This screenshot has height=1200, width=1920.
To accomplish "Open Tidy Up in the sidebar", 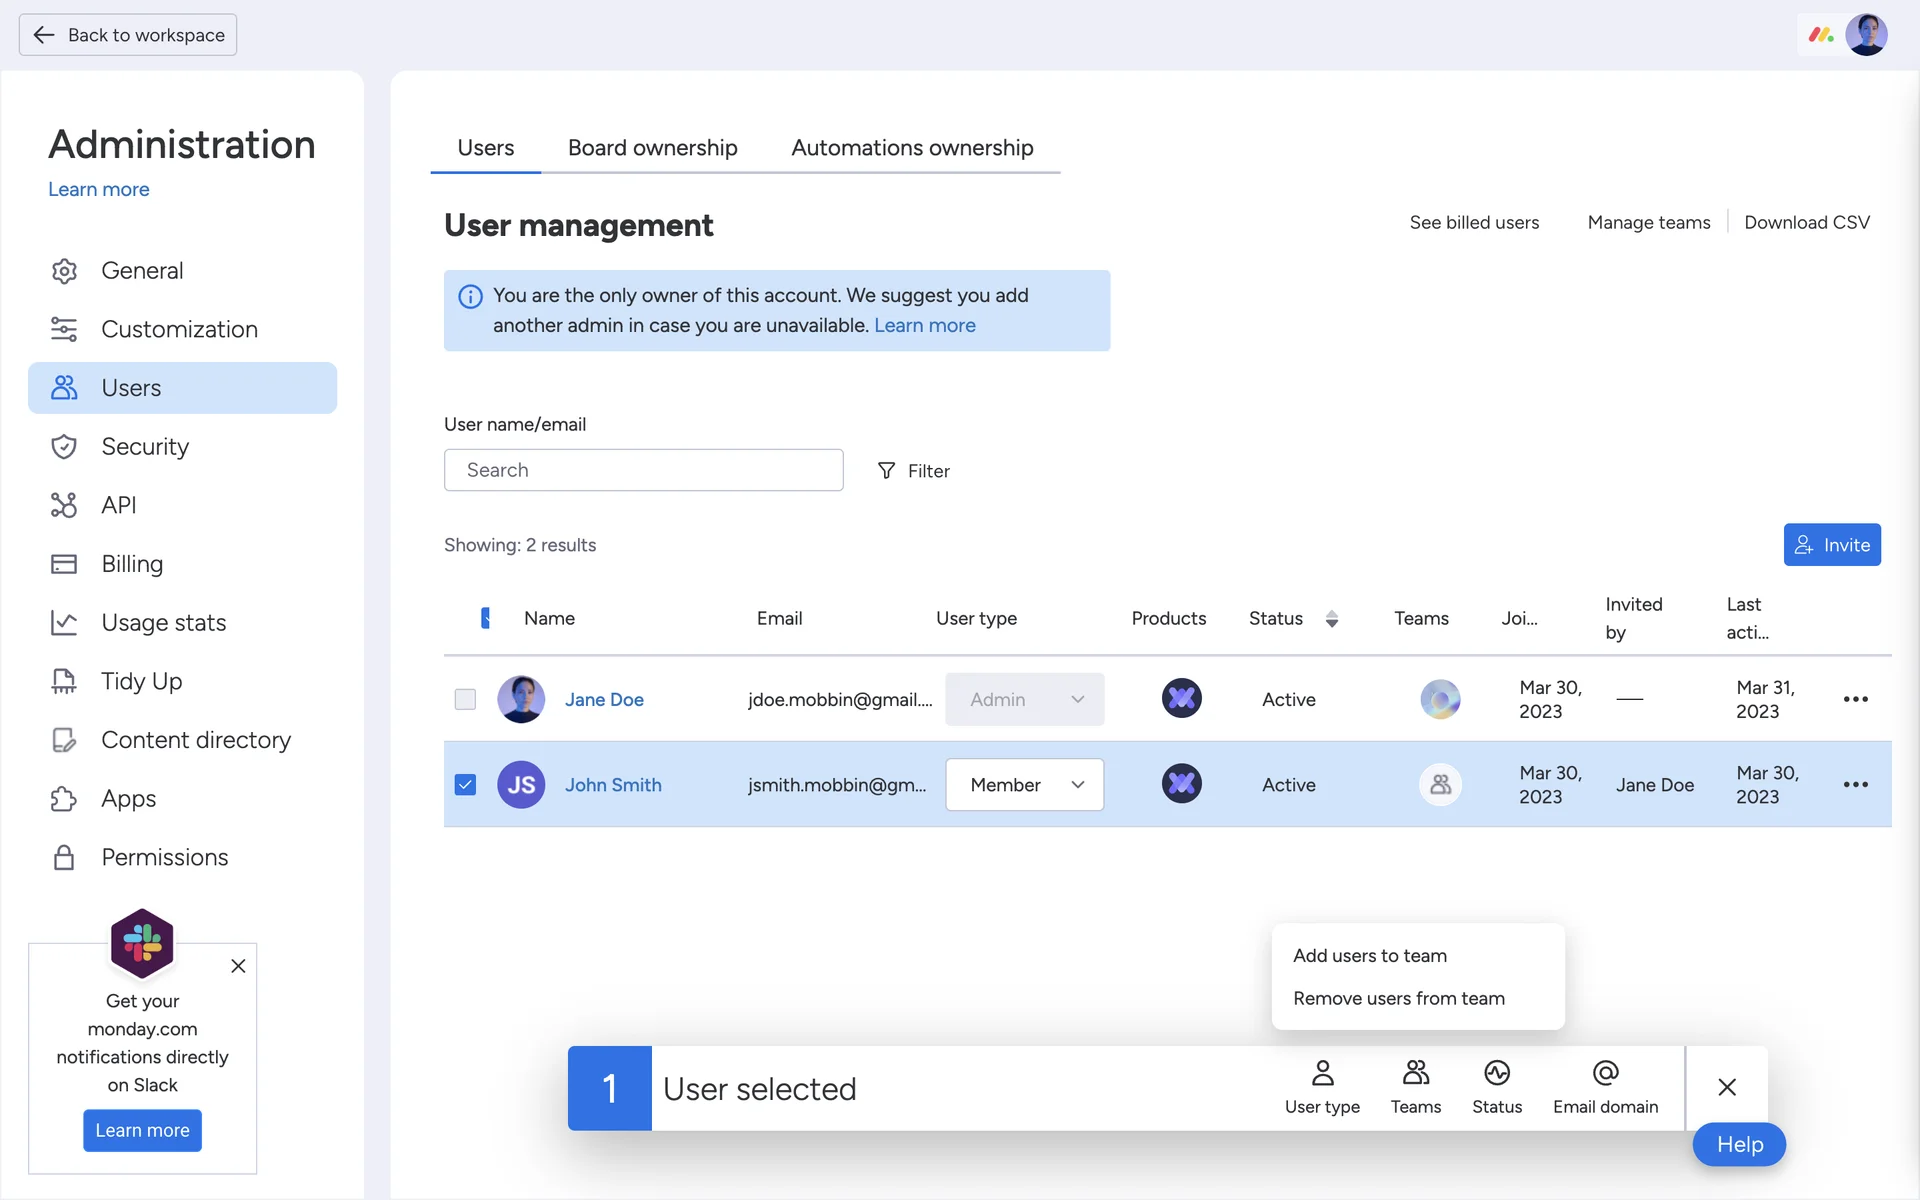I will click(141, 681).
